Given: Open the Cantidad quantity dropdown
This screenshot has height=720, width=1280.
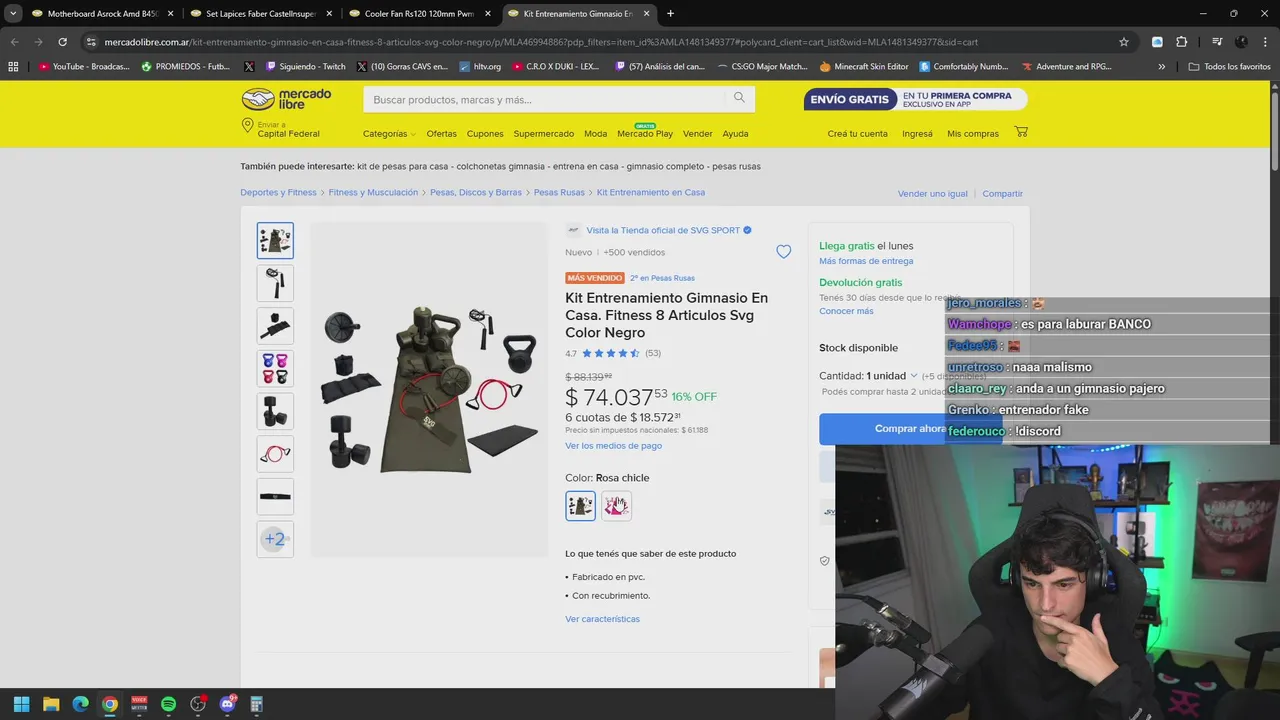Looking at the screenshot, I should point(892,376).
